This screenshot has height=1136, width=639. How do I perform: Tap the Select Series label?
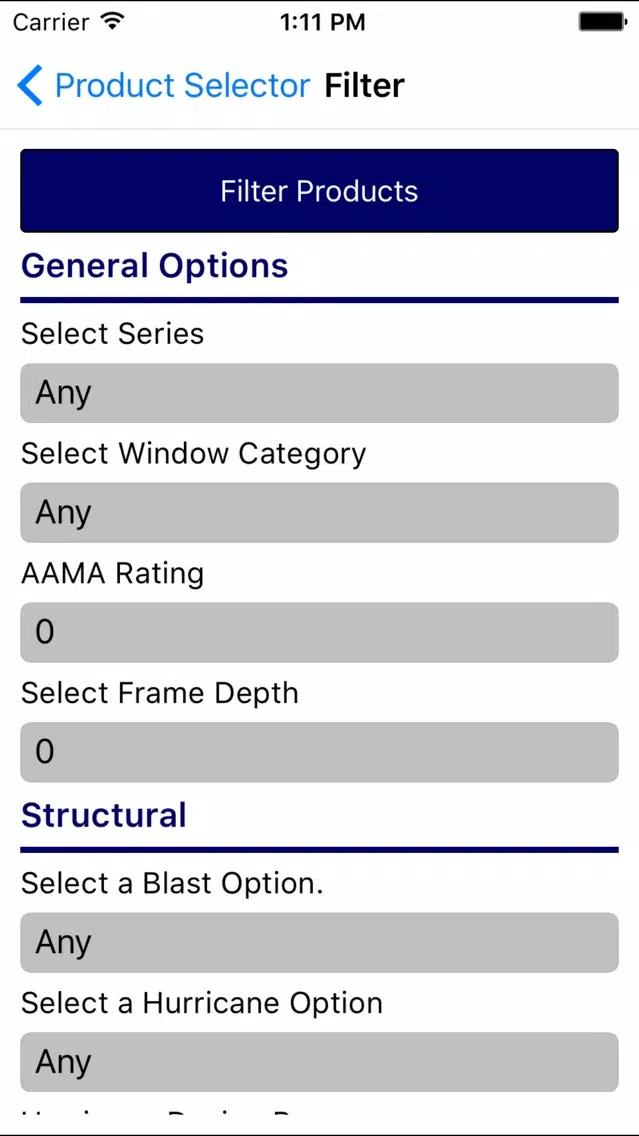(112, 333)
